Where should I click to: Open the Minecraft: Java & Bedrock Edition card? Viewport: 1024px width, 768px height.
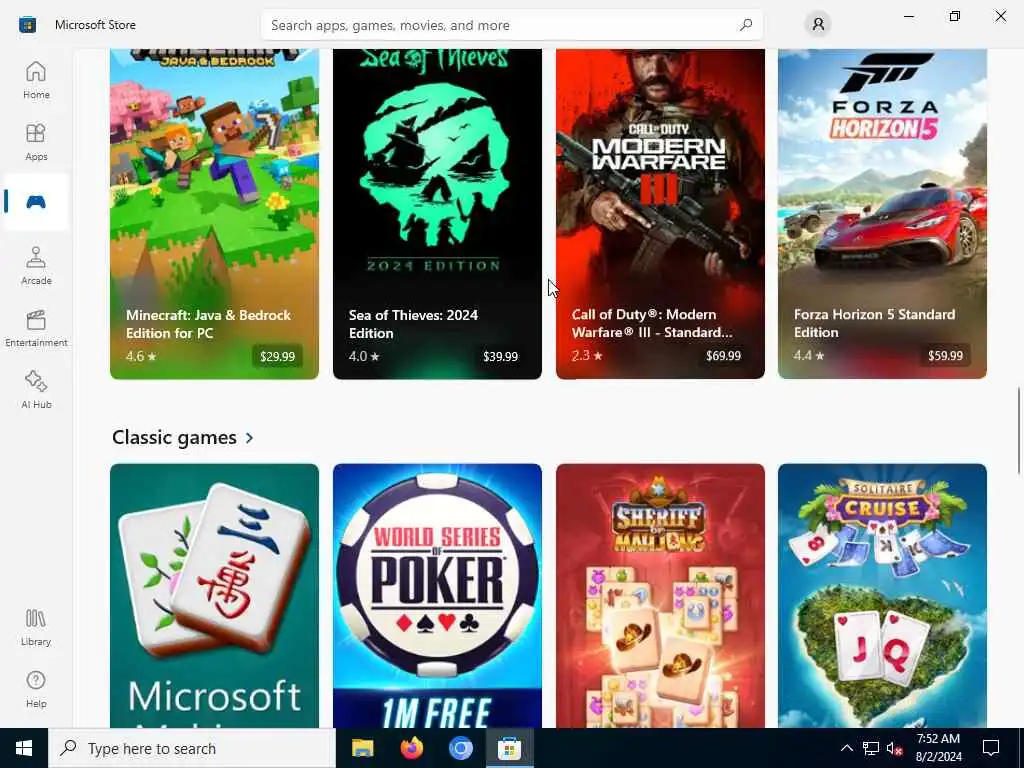click(214, 214)
